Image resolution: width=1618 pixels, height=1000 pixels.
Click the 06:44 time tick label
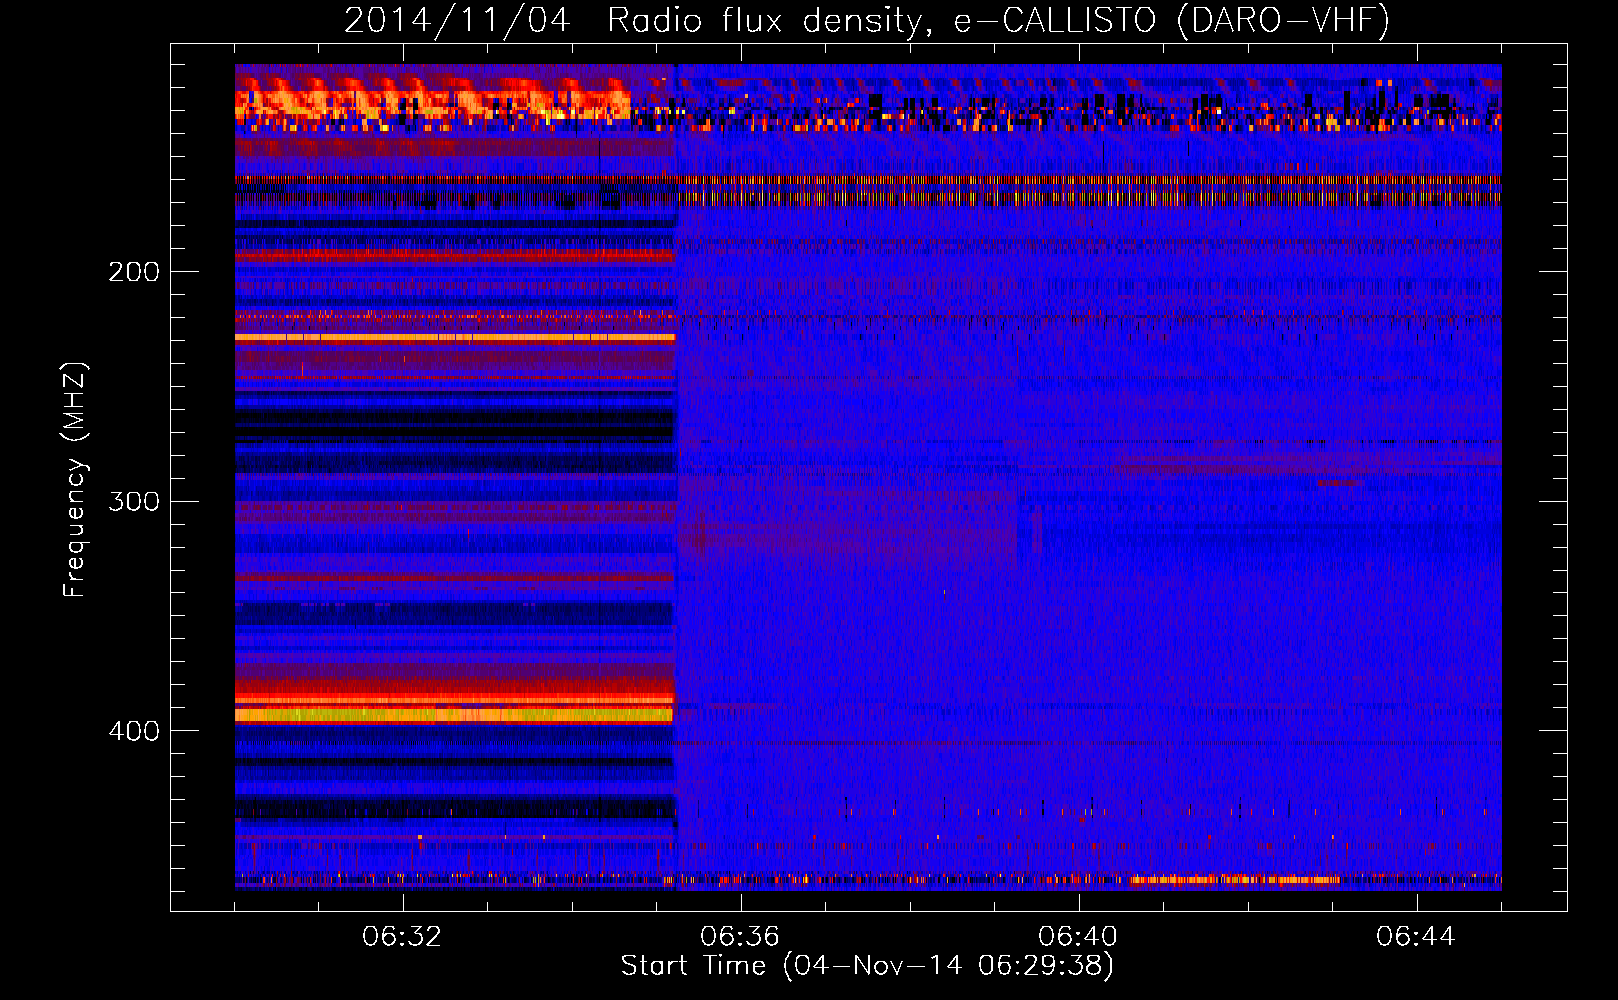coord(1416,937)
